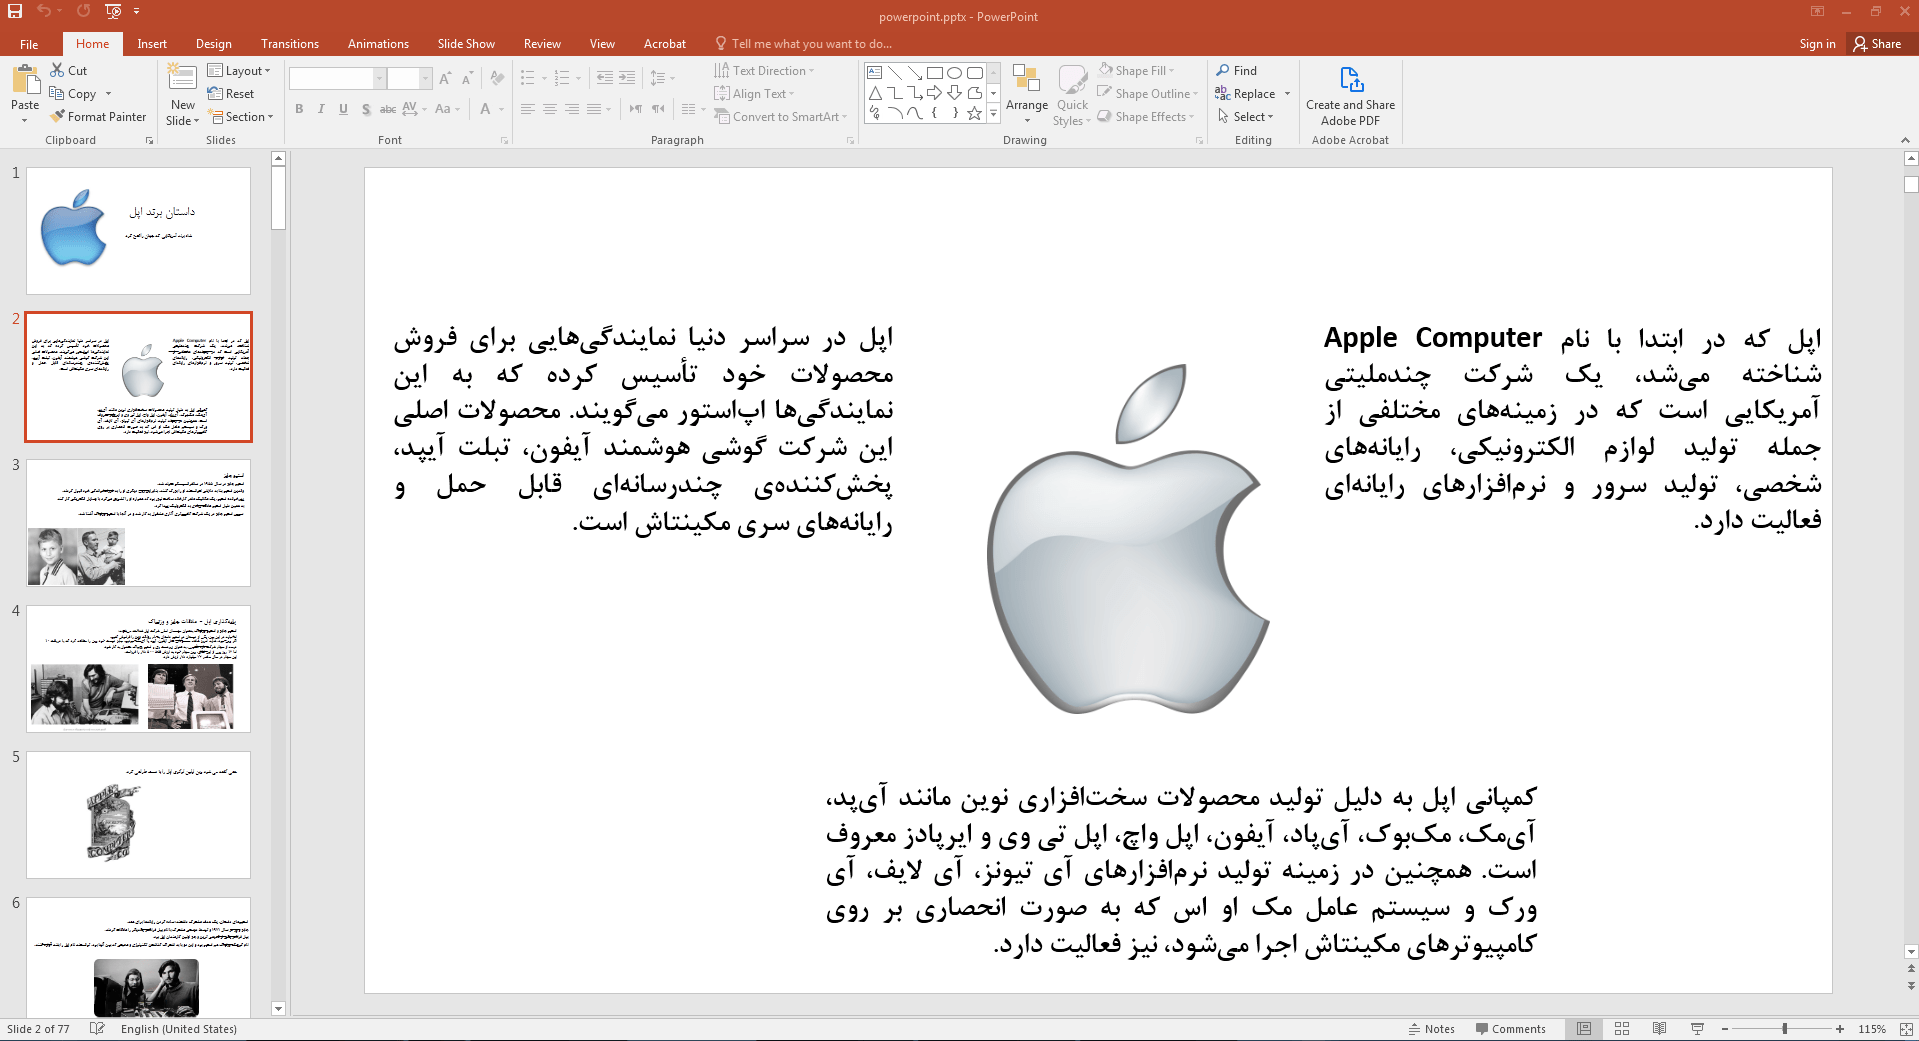Start Slide Show from status bar icon
The width and height of the screenshot is (1919, 1041).
click(x=1697, y=1029)
